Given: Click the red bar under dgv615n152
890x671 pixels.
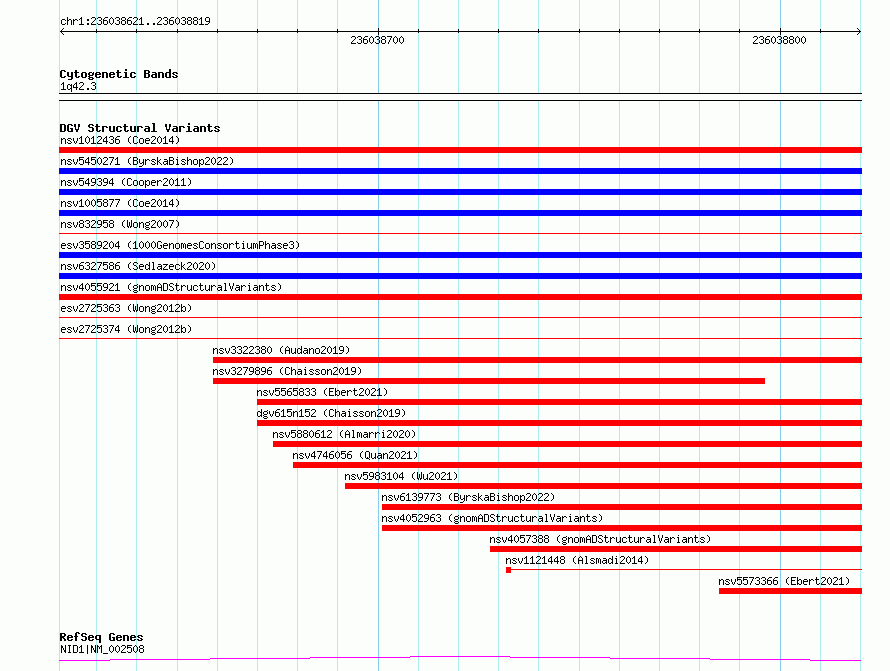Looking at the screenshot, I should (x=559, y=423).
